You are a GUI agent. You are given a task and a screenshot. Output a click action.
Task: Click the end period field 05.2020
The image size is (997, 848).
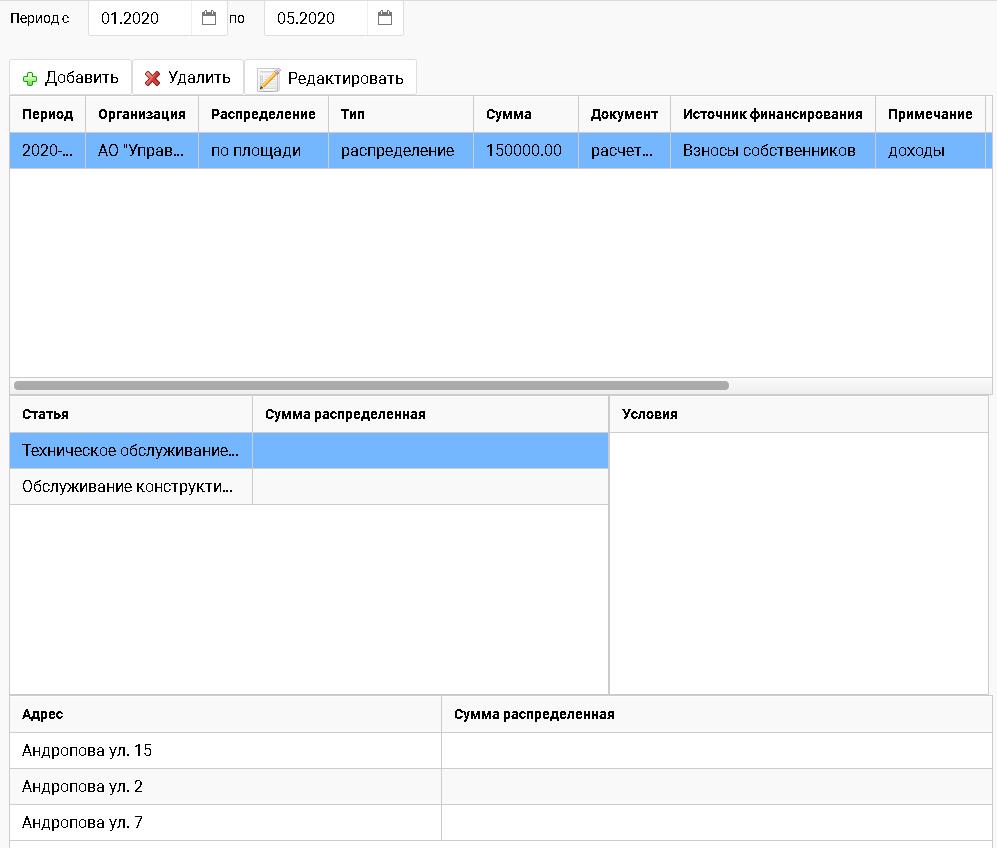(316, 18)
